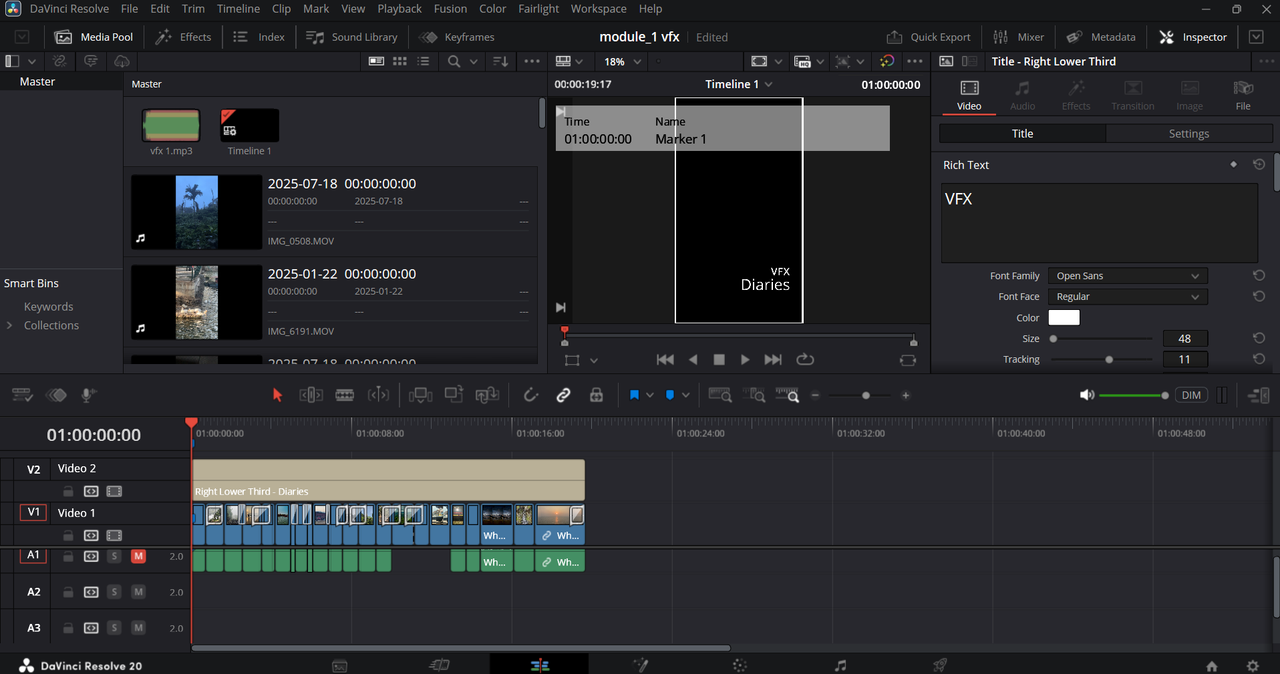The height and width of the screenshot is (674, 1280).
Task: Click the Quick Export button
Action: tap(929, 37)
